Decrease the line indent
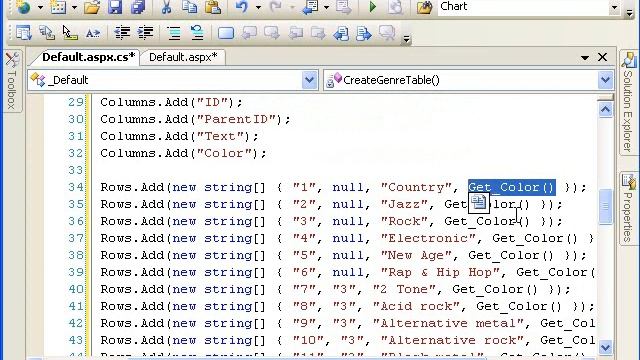Image resolution: width=640 pixels, height=360 pixels. pos(122,33)
